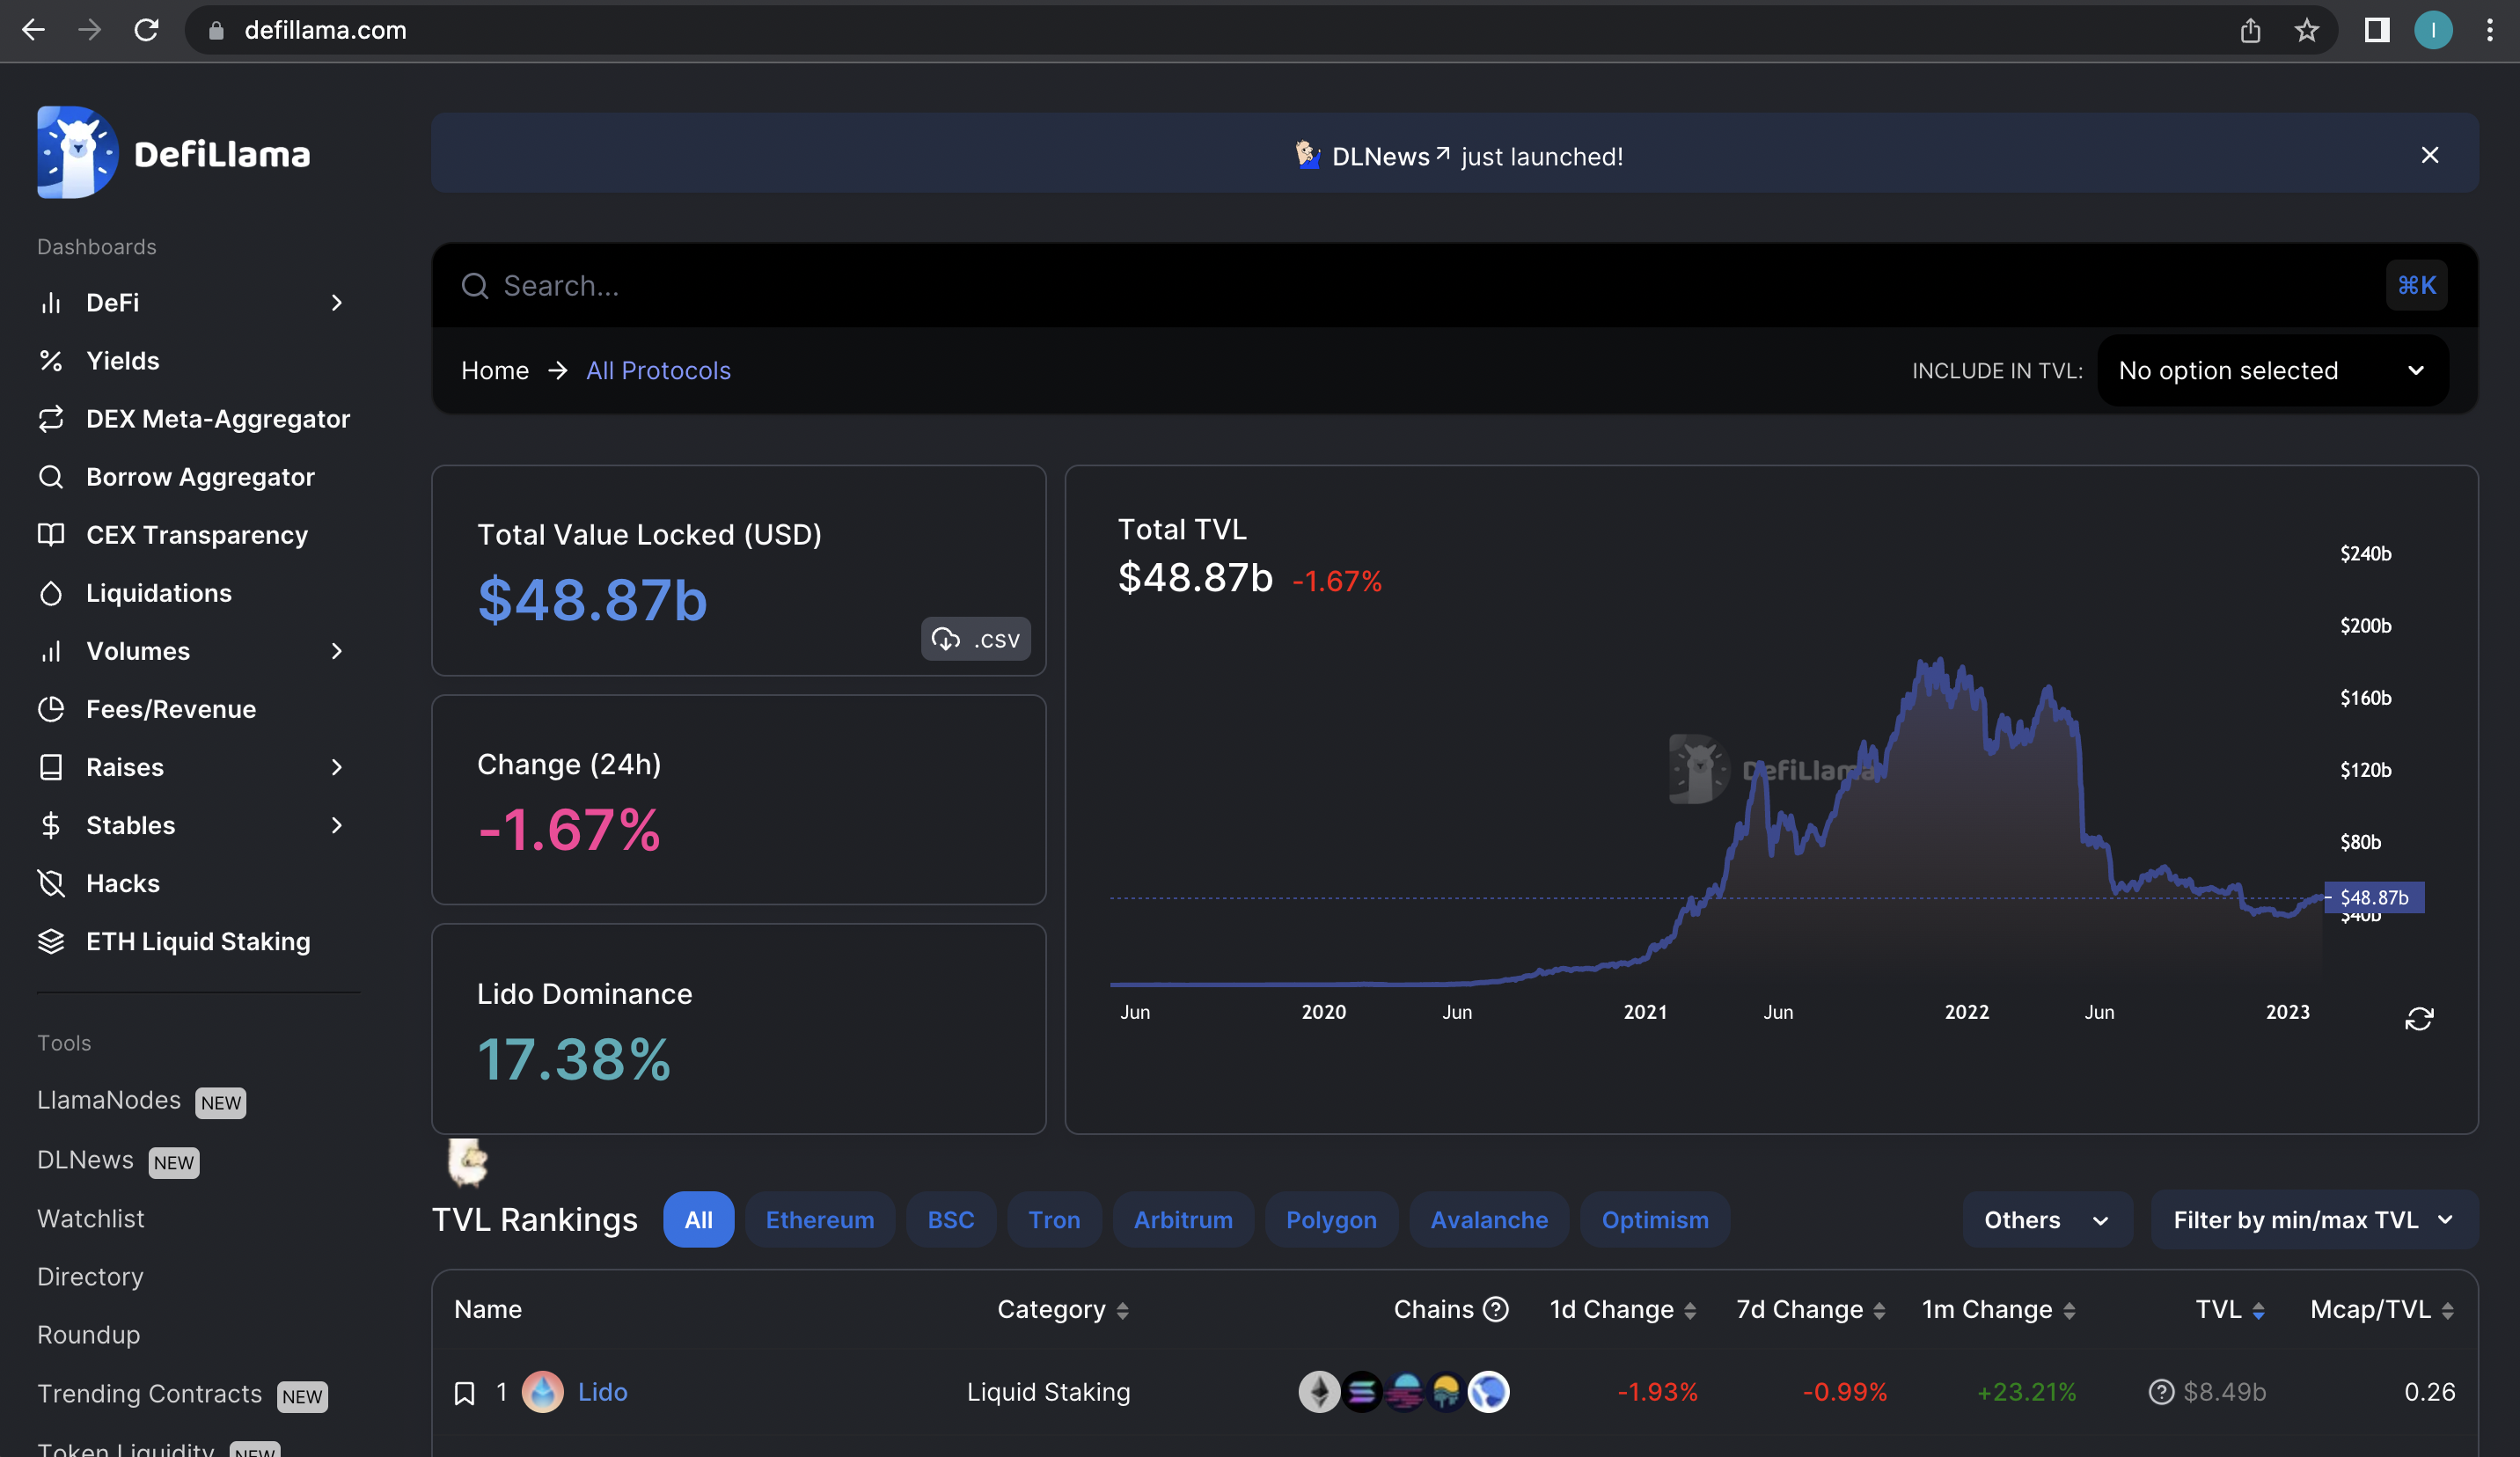Click the Solana chain icon in Lido row
This screenshot has height=1457, width=2520.
tap(1361, 1392)
